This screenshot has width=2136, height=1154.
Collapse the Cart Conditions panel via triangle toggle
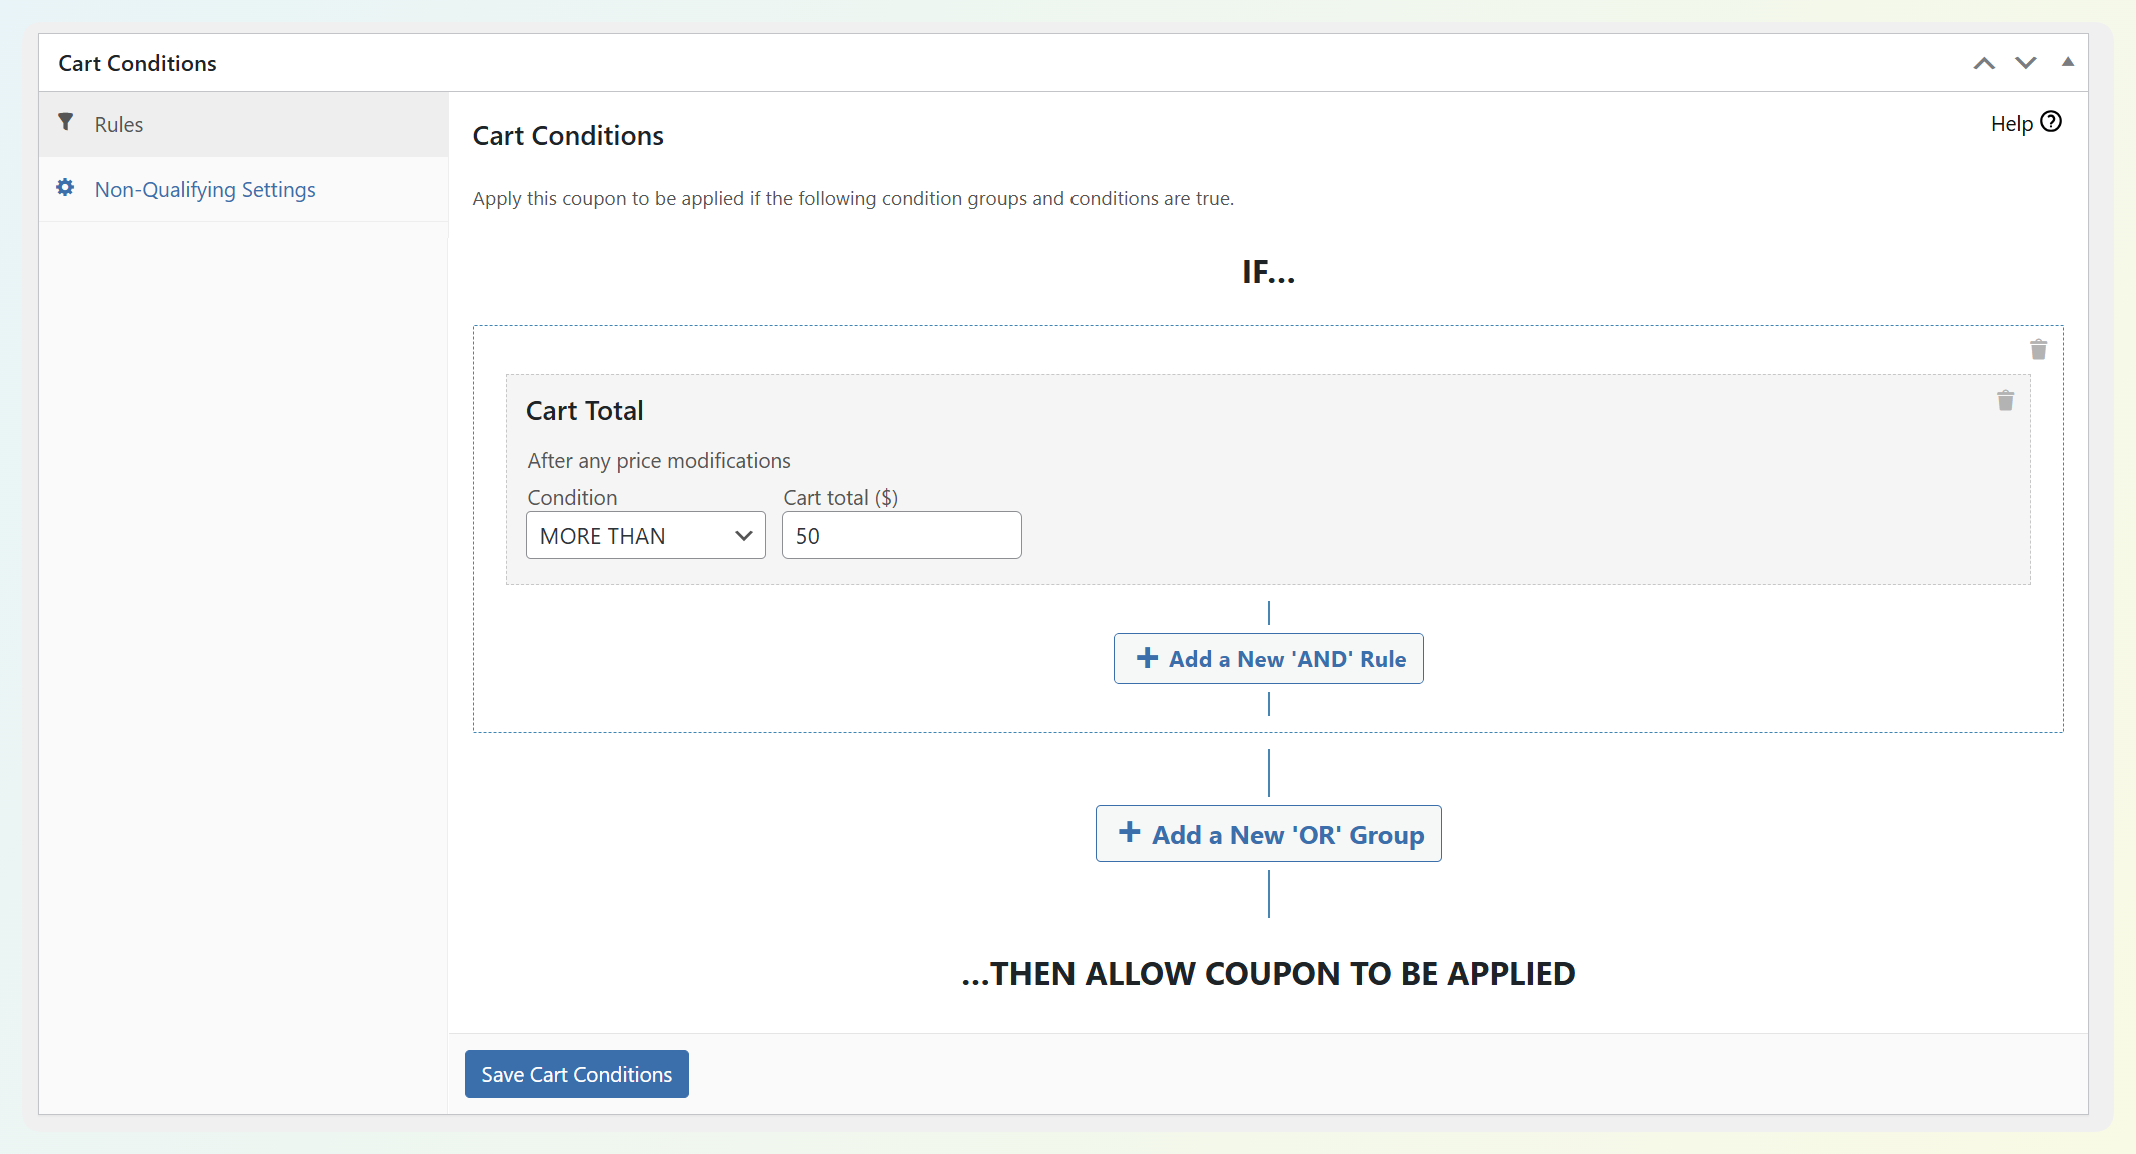[x=2068, y=62]
